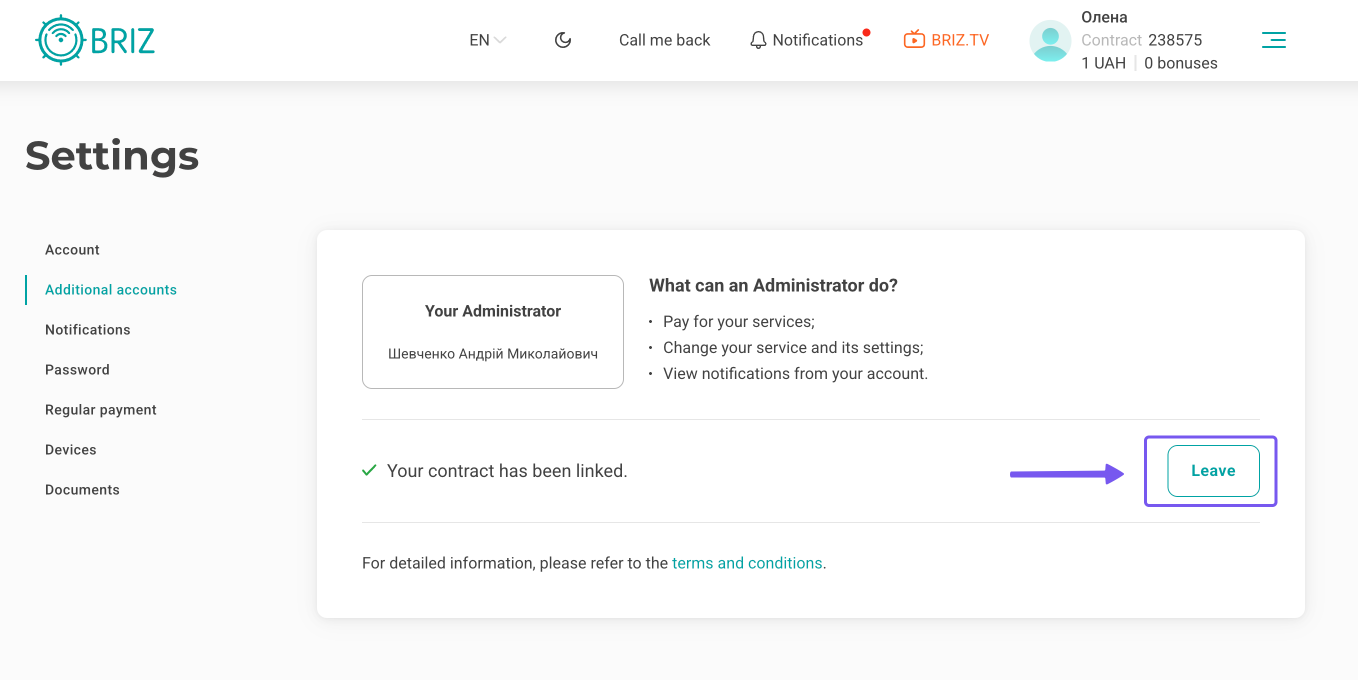Select Regular payment in sidebar

pos(101,410)
